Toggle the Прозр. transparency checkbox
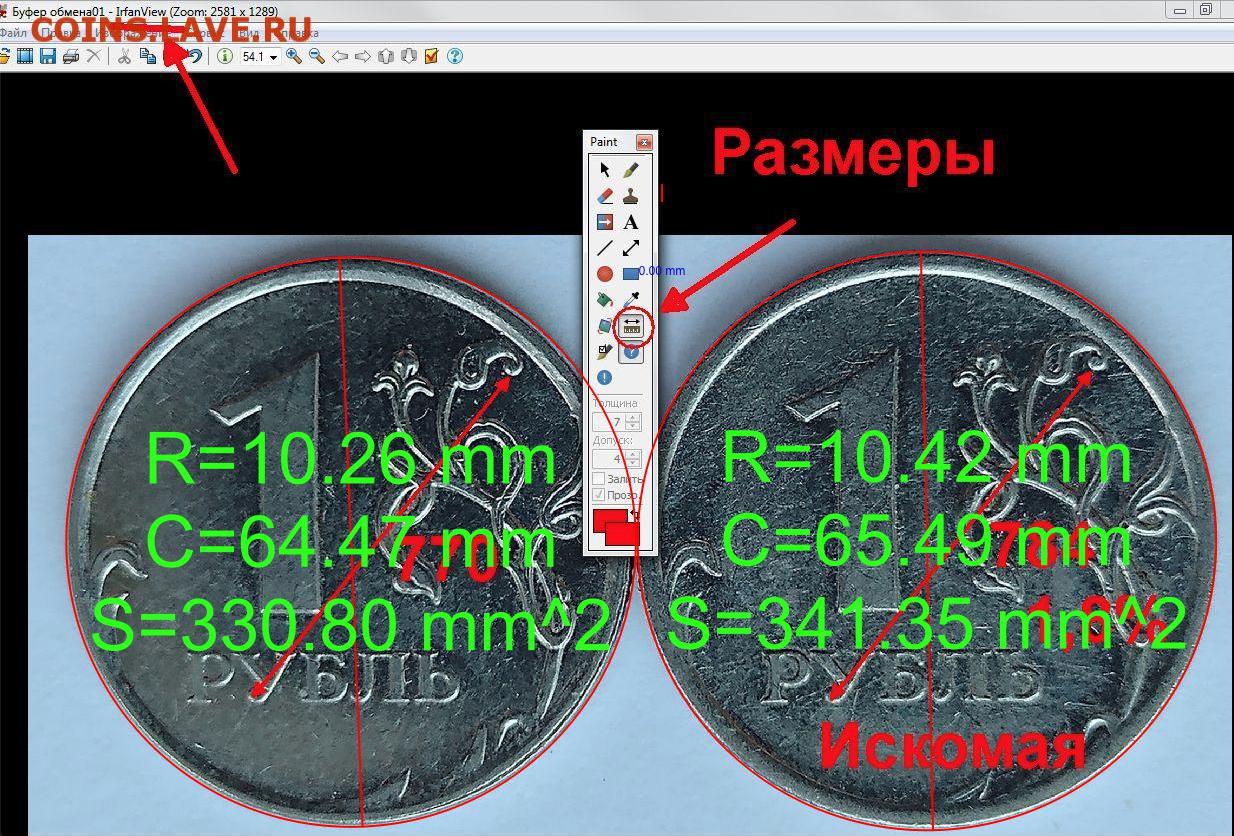Viewport: 1234px width, 836px height. point(599,495)
